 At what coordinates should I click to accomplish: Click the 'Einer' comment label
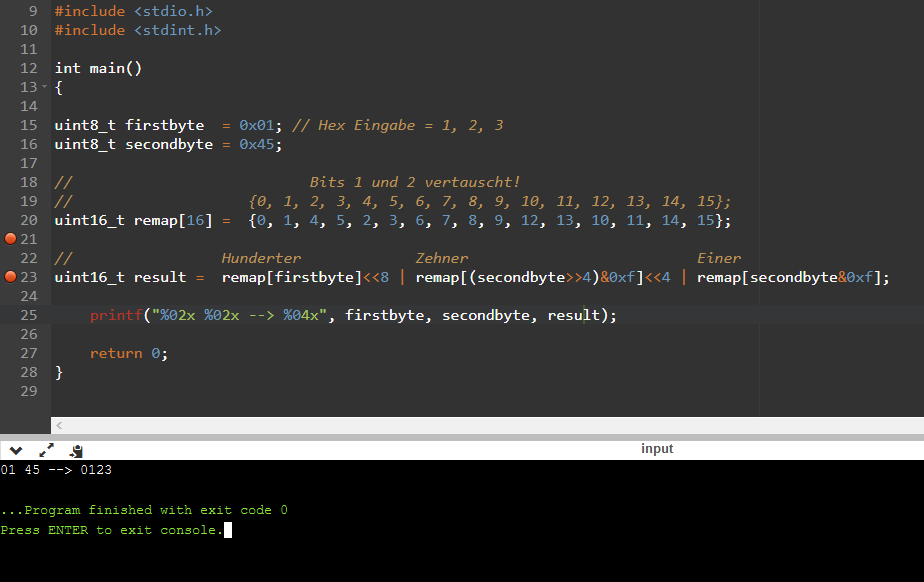pyautogui.click(x=719, y=258)
